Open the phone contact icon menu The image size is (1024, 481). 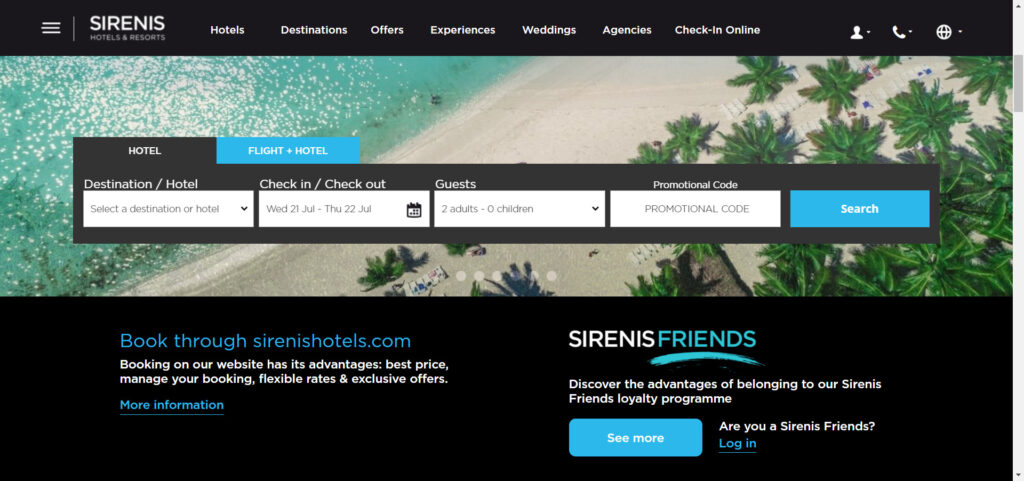[902, 32]
